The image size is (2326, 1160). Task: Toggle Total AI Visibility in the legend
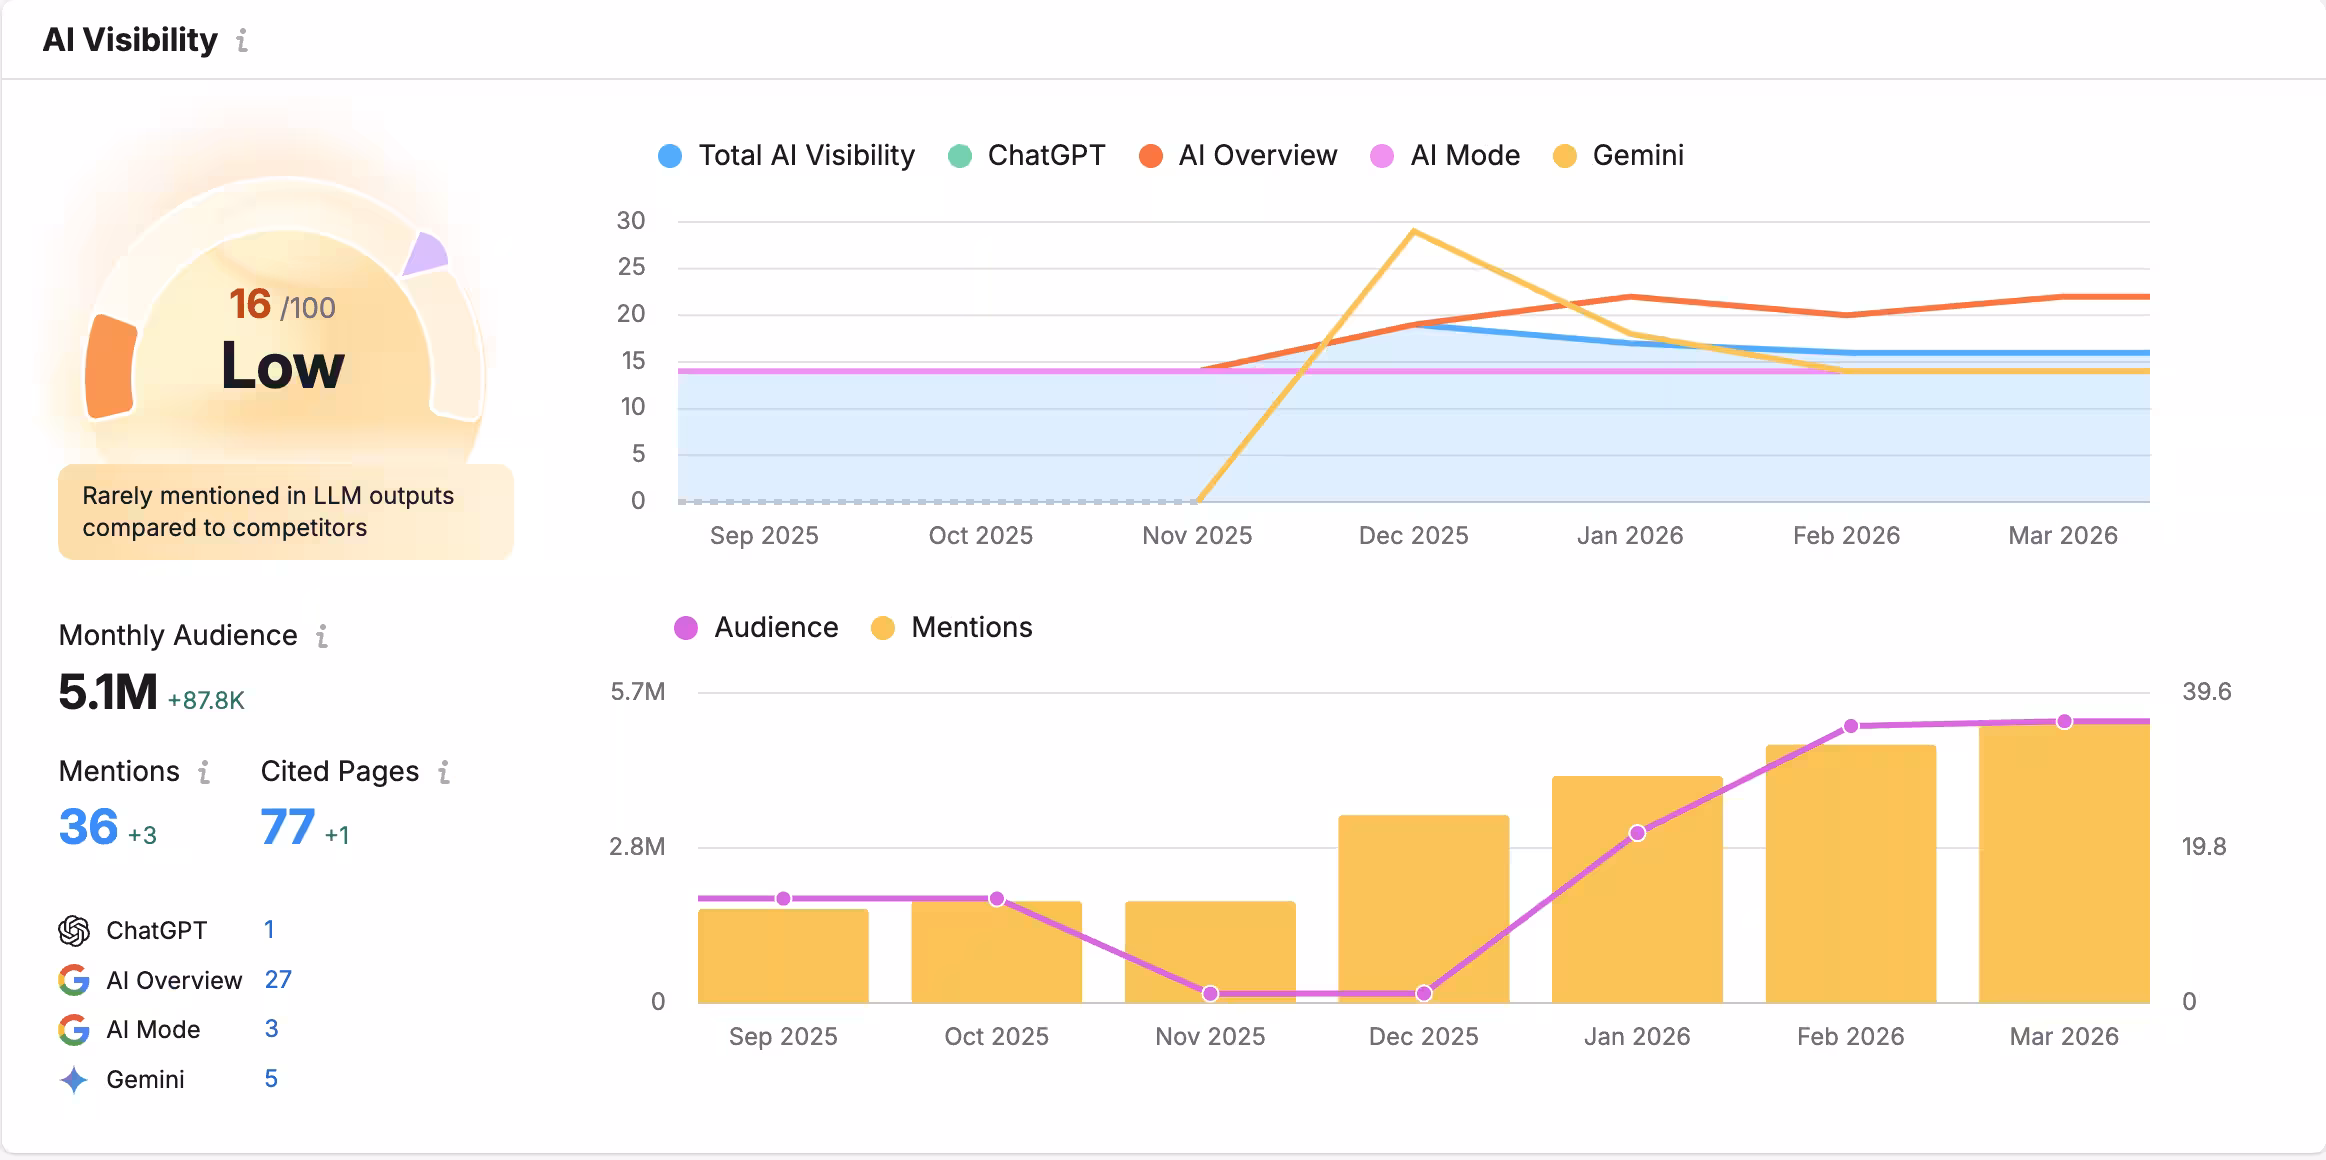click(806, 155)
